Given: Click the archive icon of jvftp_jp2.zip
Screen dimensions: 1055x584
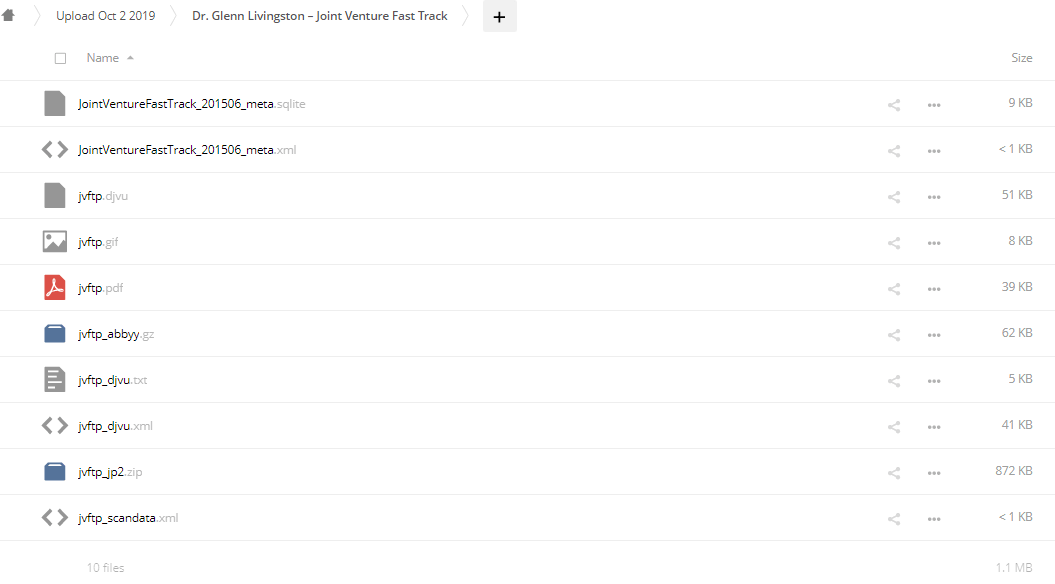Looking at the screenshot, I should 54,472.
